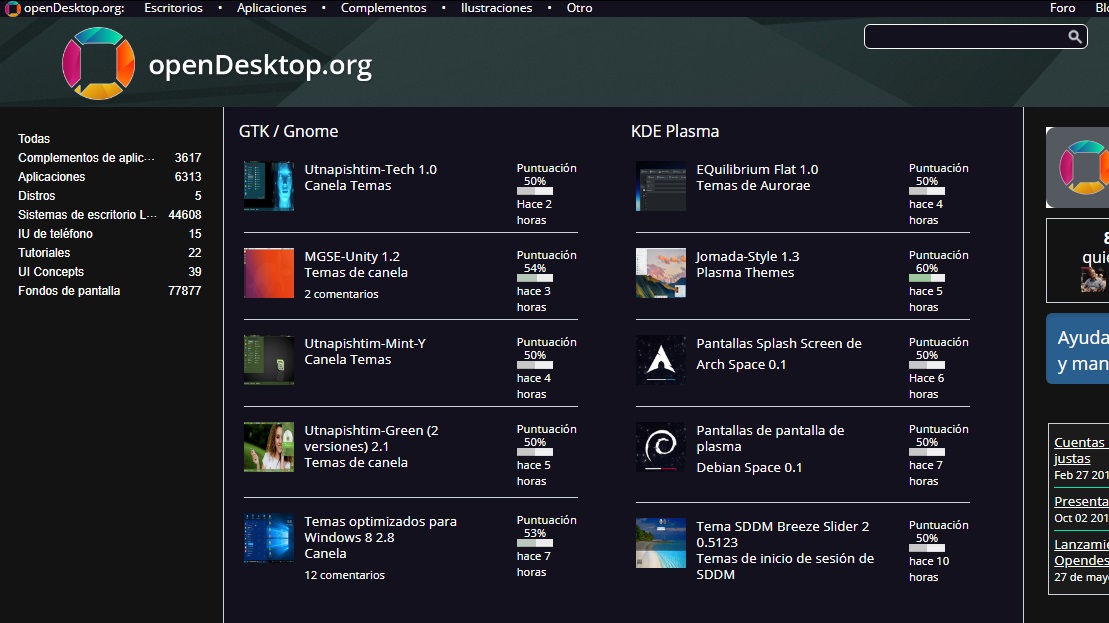Open the Escritorios menu
1109x623 pixels.
[173, 8]
